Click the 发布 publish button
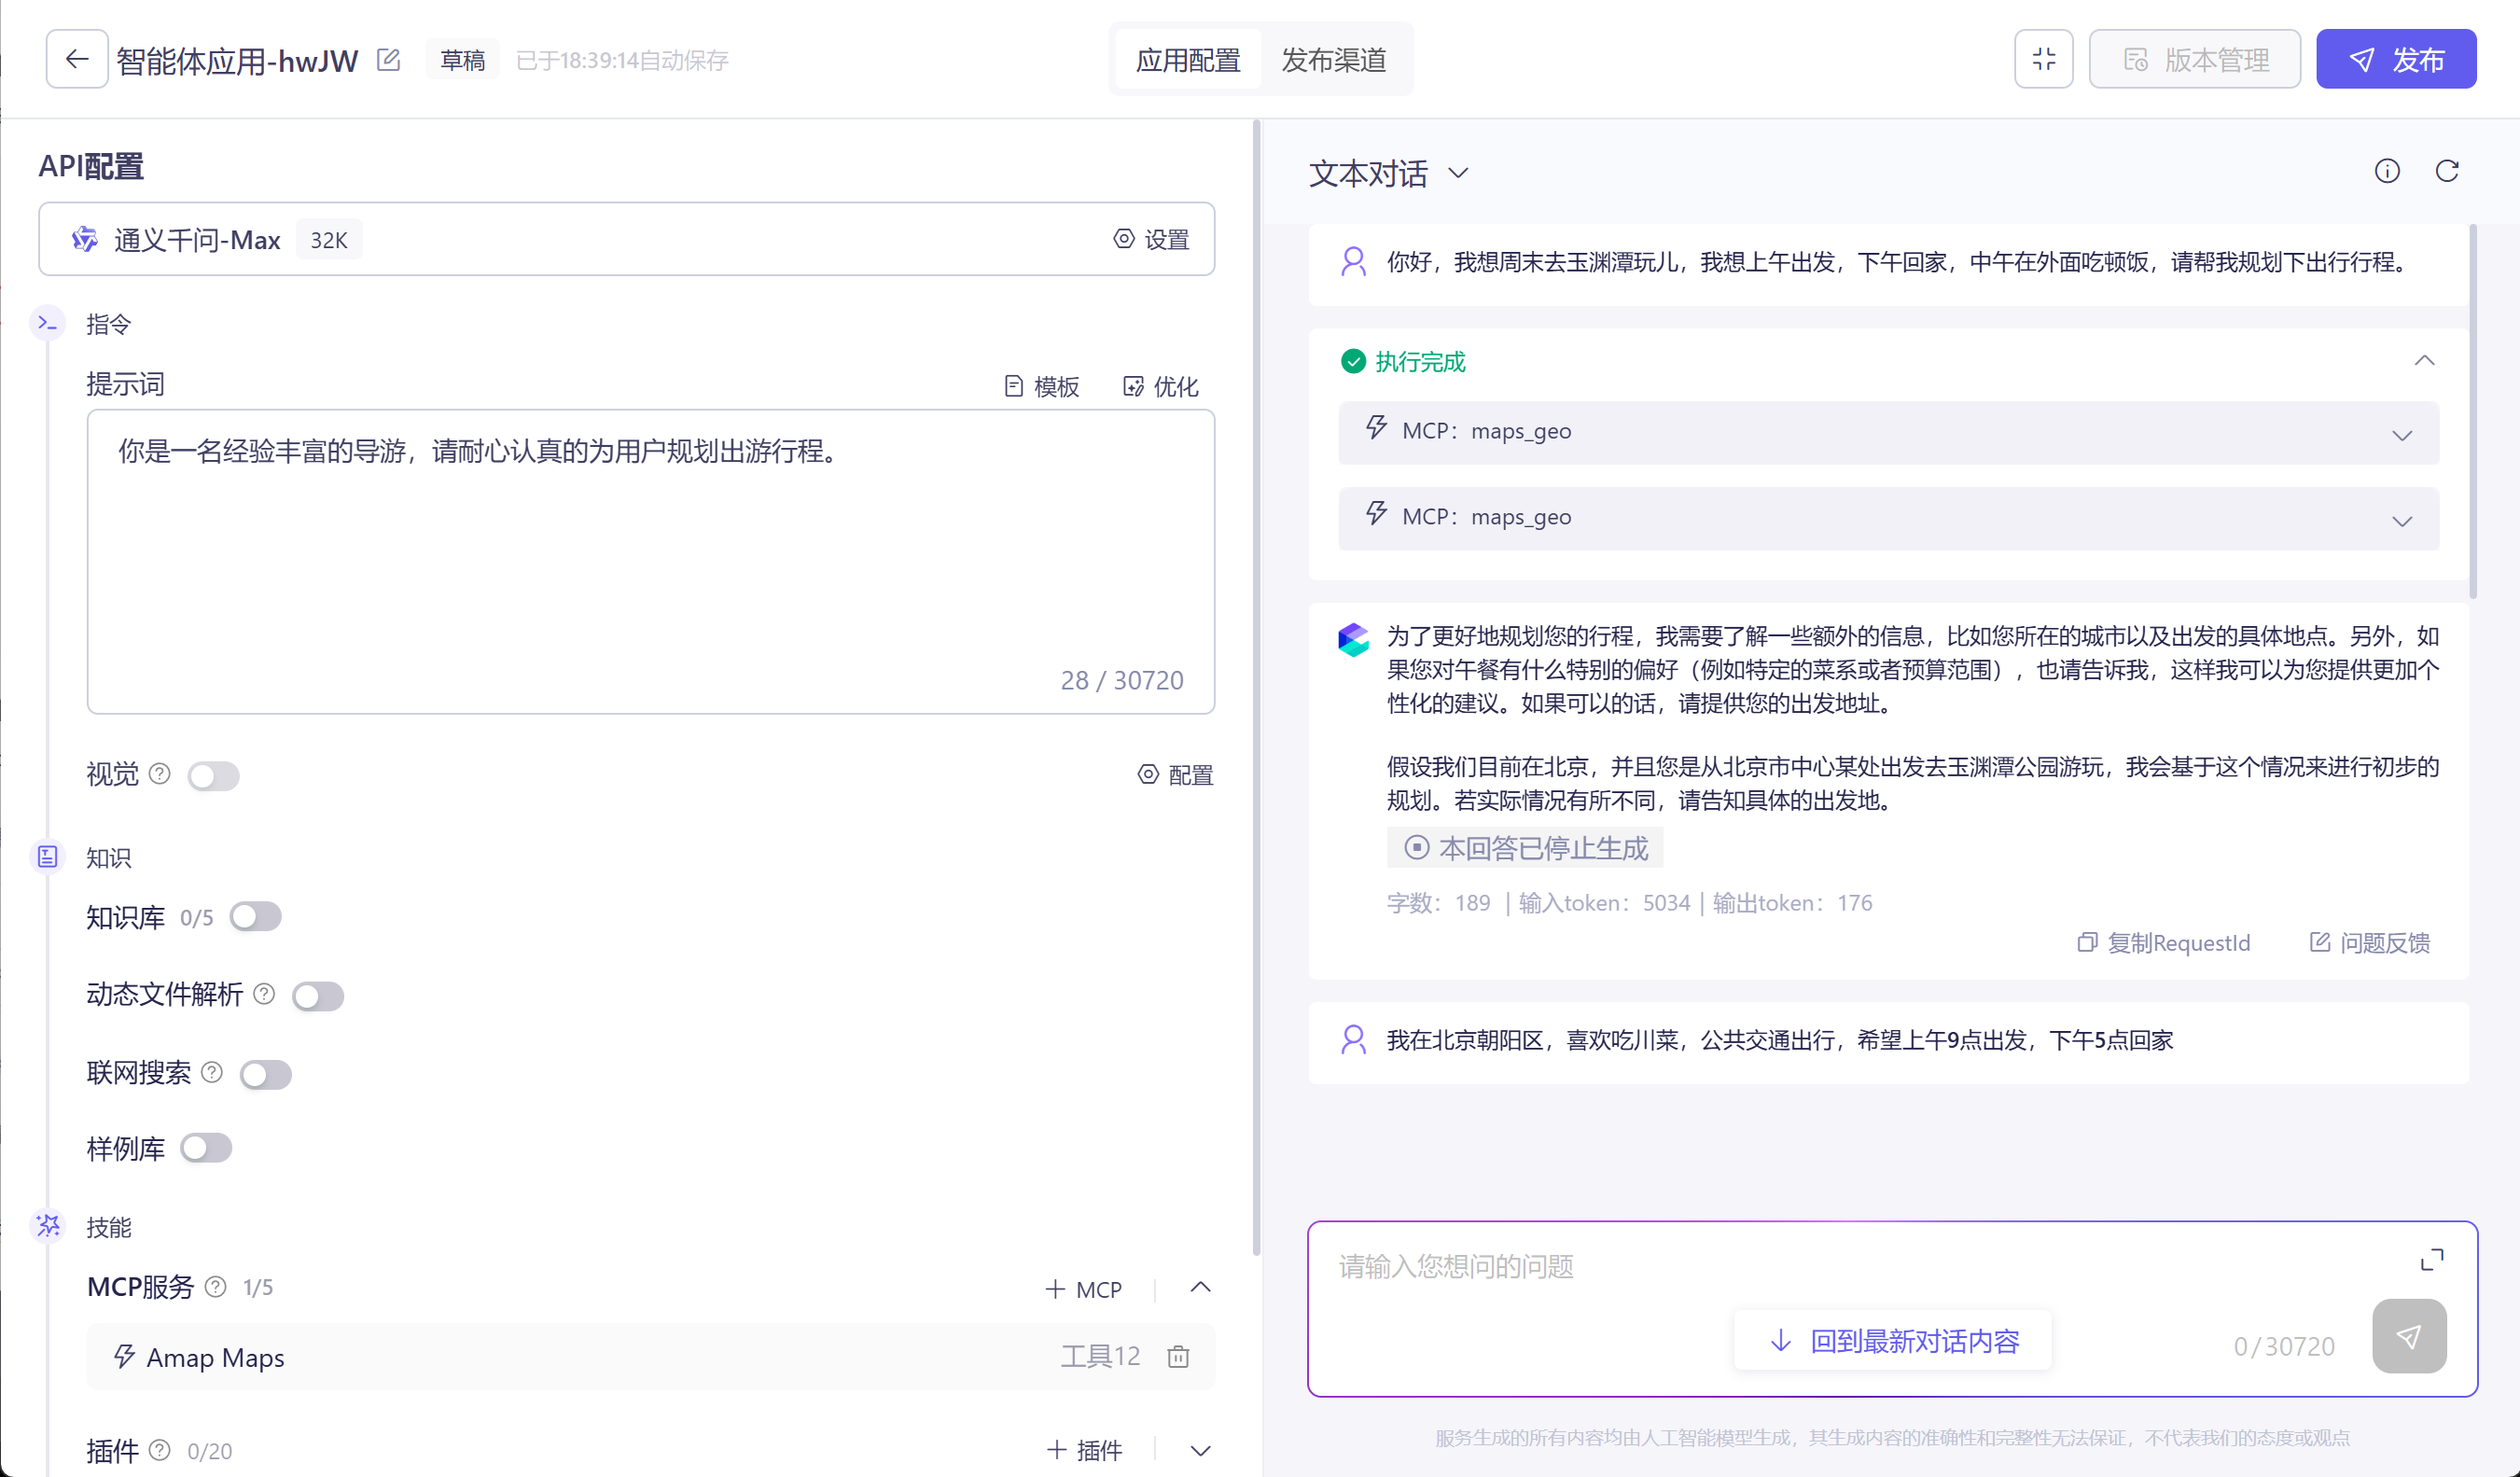 (2396, 59)
